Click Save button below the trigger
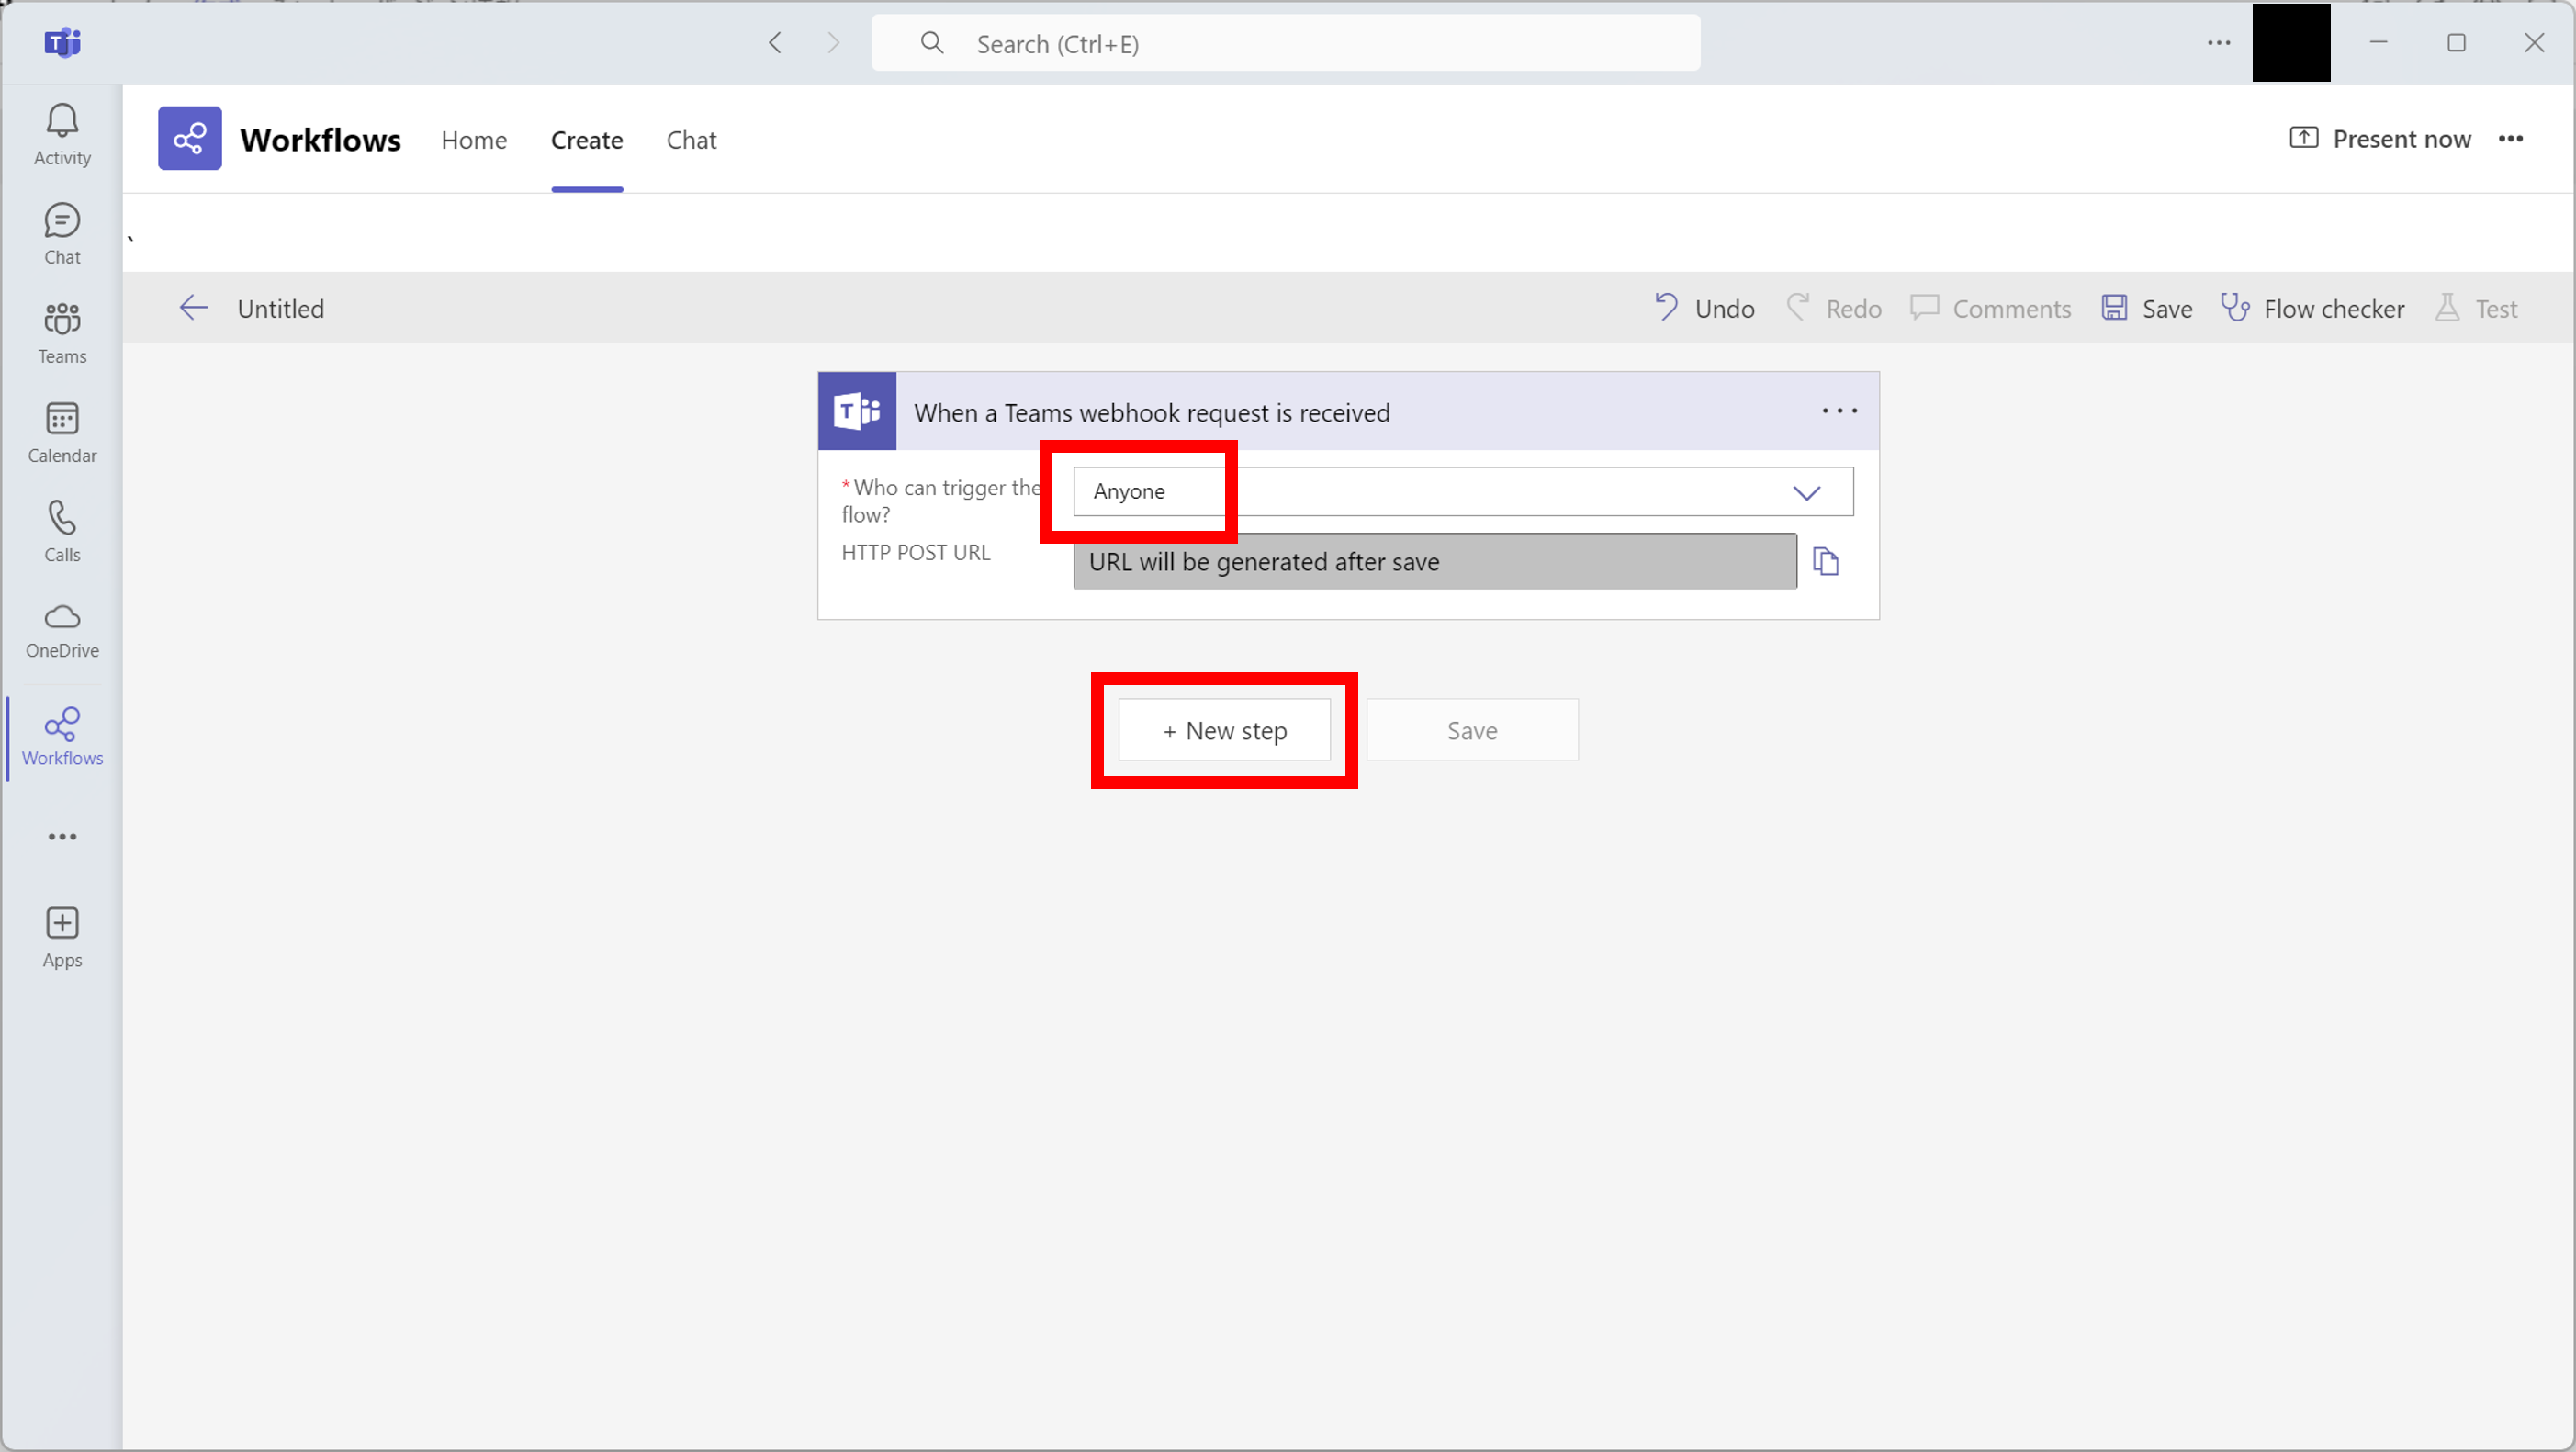 [1472, 730]
